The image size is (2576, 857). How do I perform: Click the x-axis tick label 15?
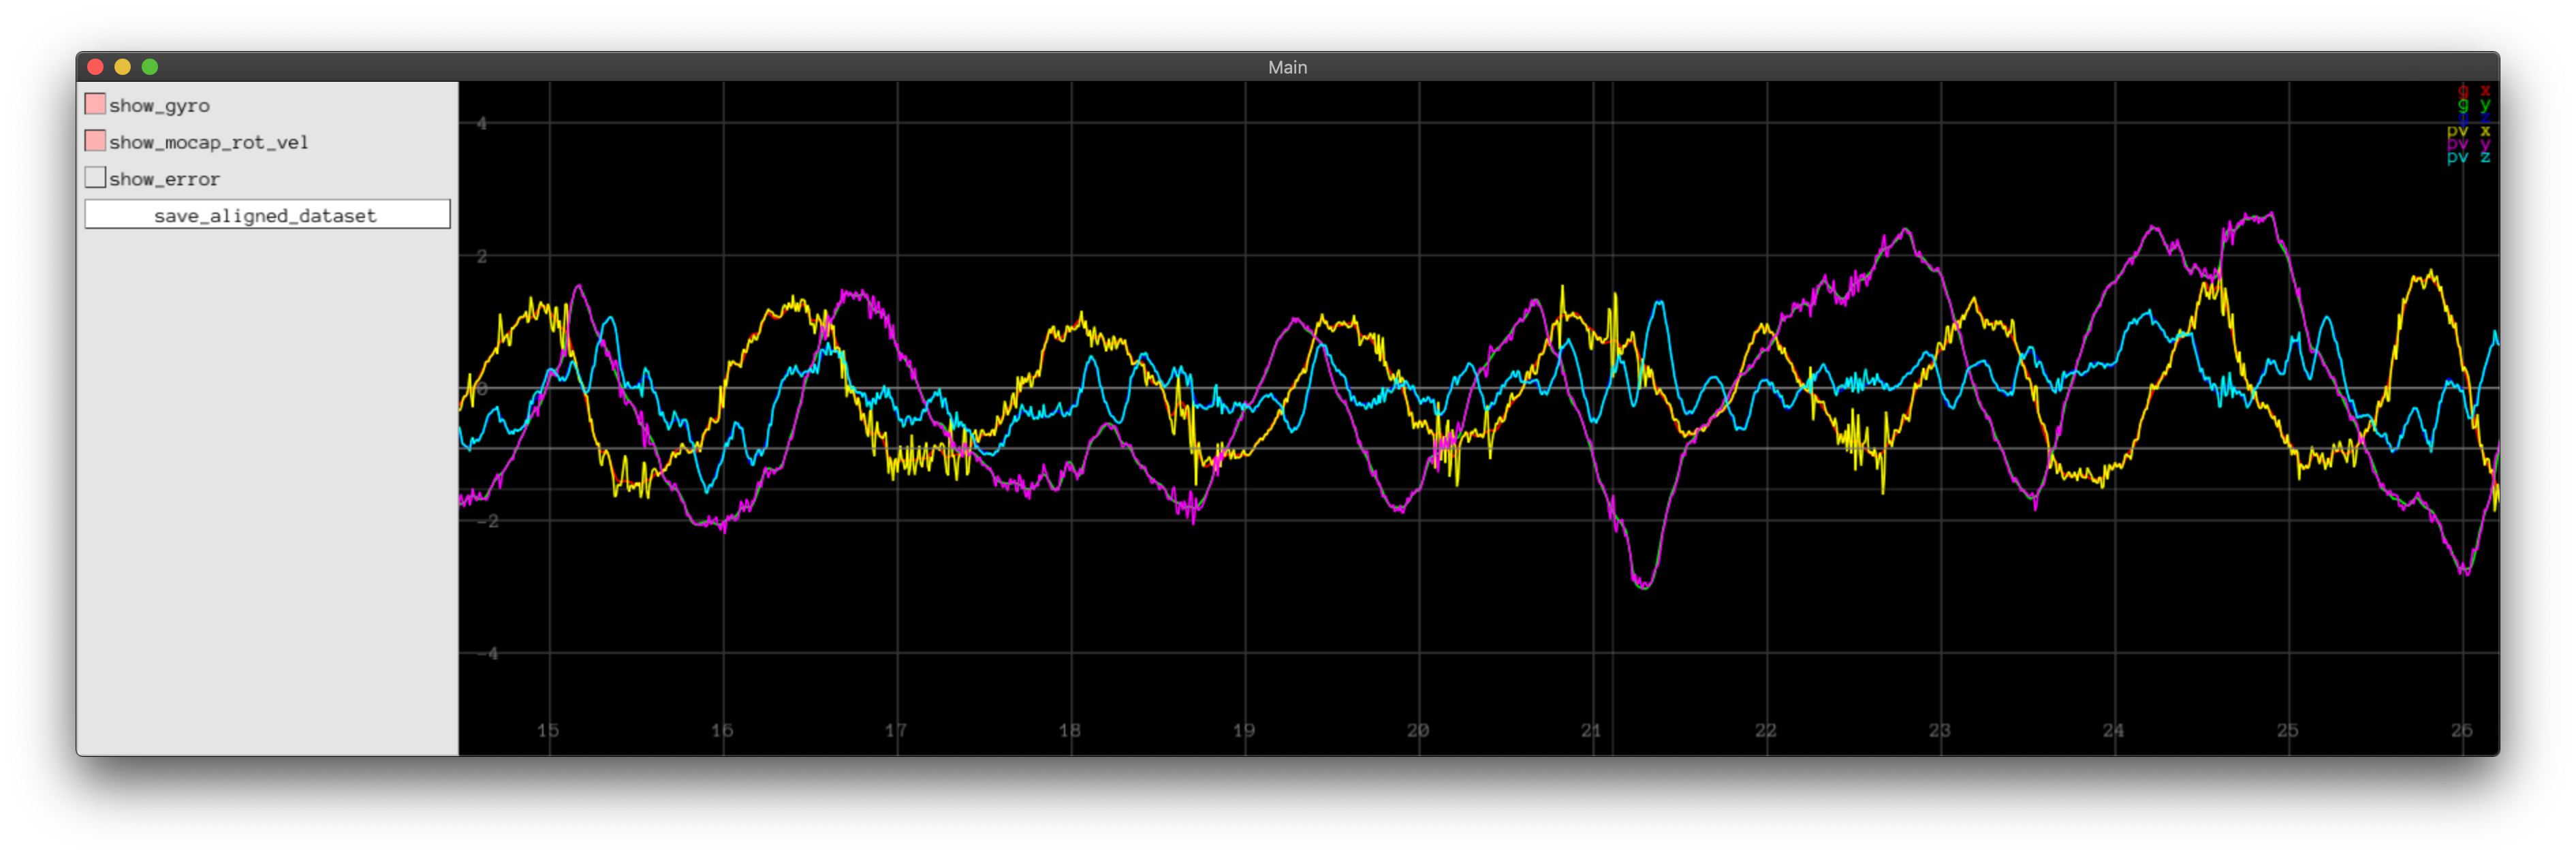(x=548, y=730)
